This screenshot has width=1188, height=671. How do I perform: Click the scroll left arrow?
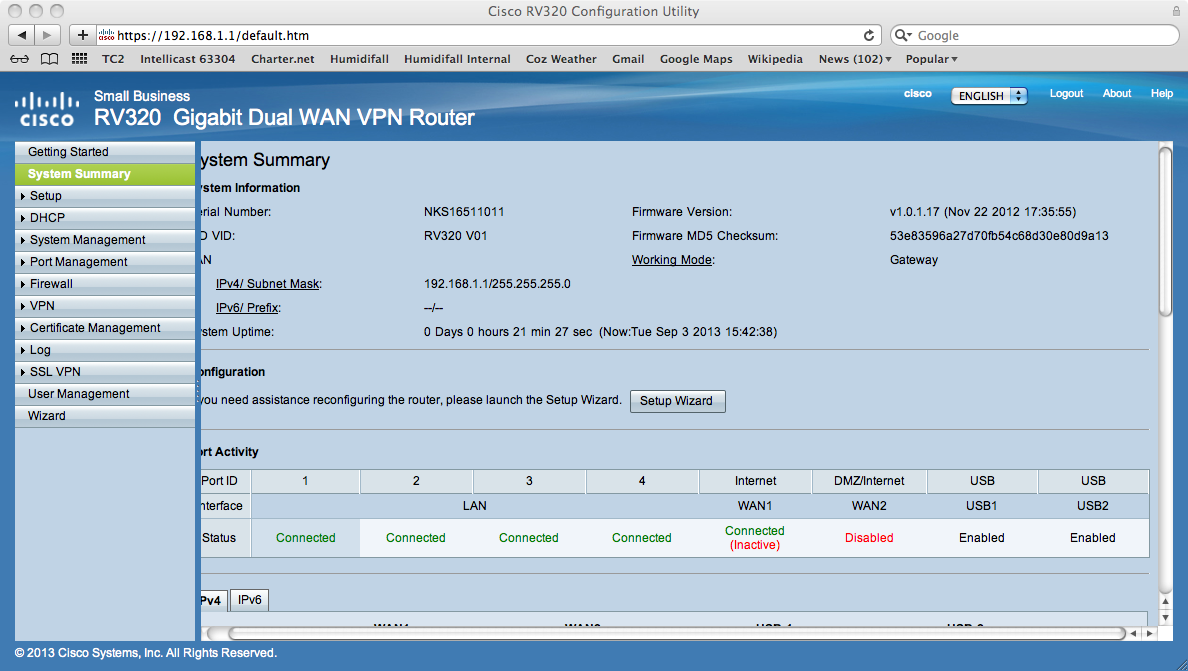(1133, 633)
